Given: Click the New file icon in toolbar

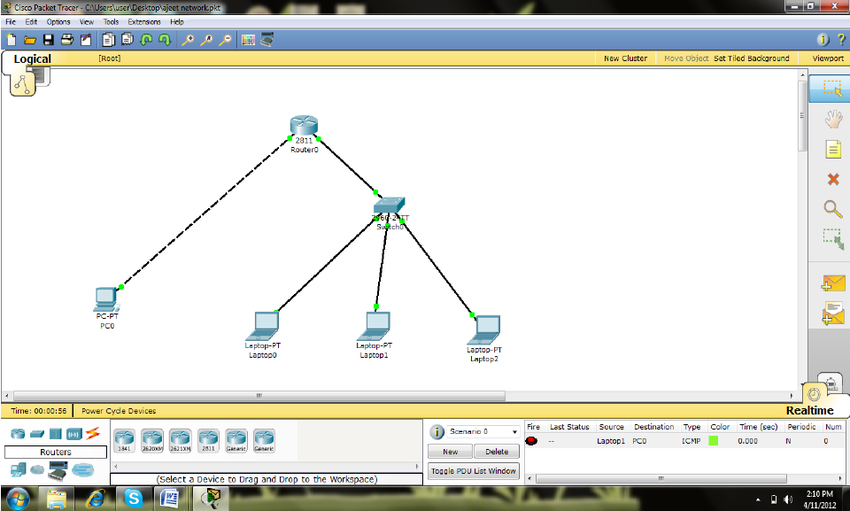Looking at the screenshot, I should click(11, 40).
